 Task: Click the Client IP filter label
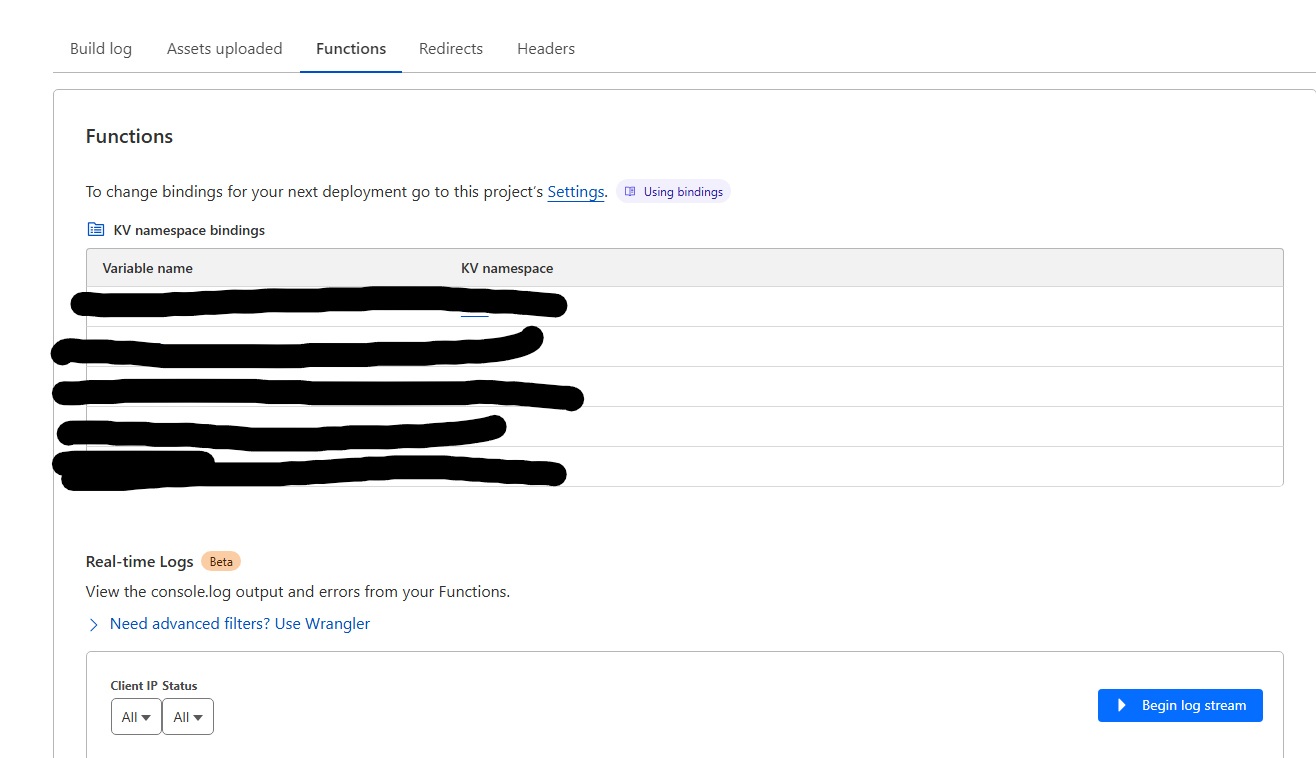point(134,686)
